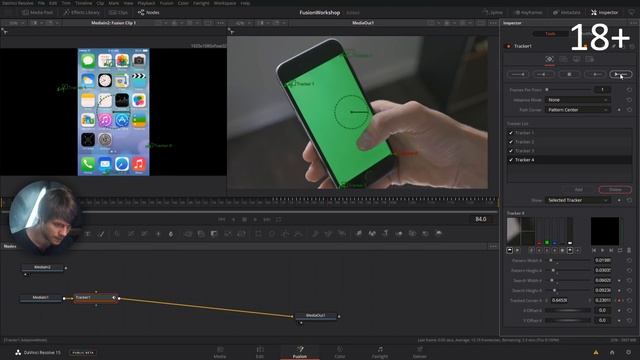Image resolution: width=640 pixels, height=360 pixels.
Task: Open the Show Selected Tracker dropdown
Action: tap(578, 200)
